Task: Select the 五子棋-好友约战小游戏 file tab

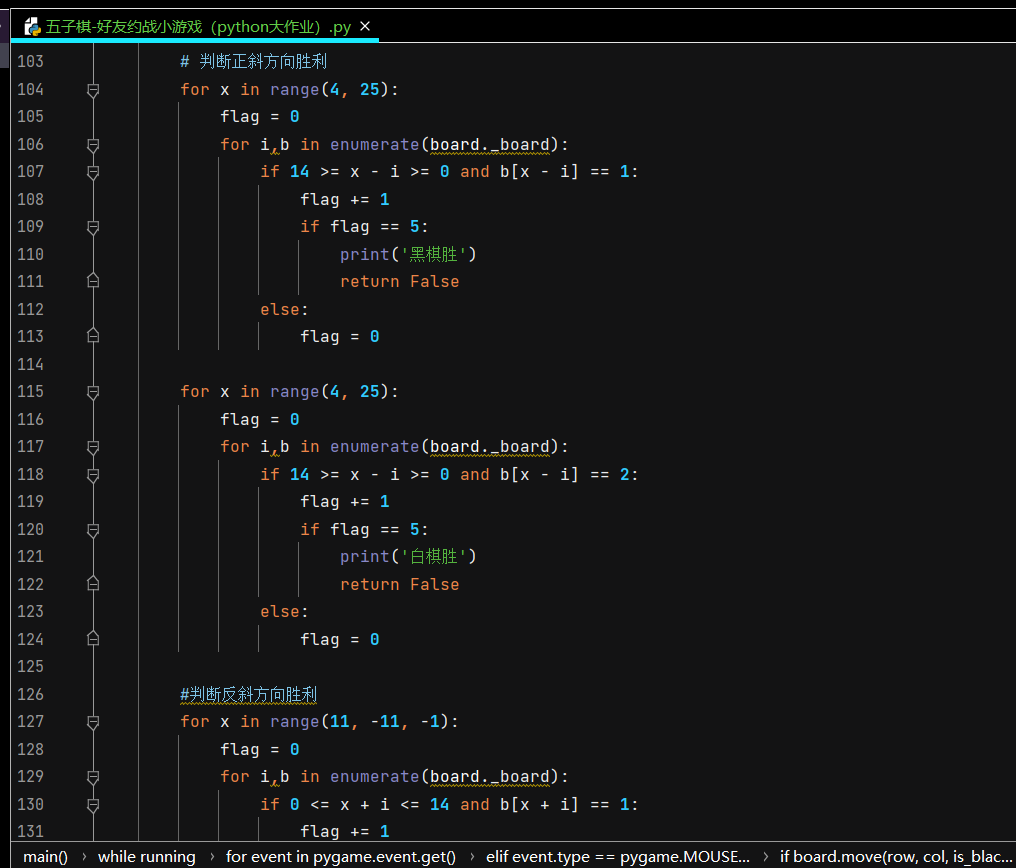Action: point(198,27)
